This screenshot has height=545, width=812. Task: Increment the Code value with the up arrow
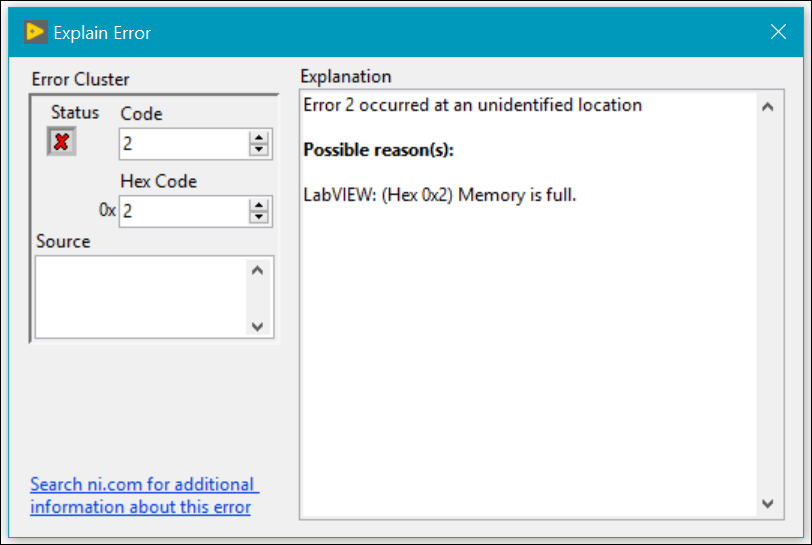pos(259,138)
